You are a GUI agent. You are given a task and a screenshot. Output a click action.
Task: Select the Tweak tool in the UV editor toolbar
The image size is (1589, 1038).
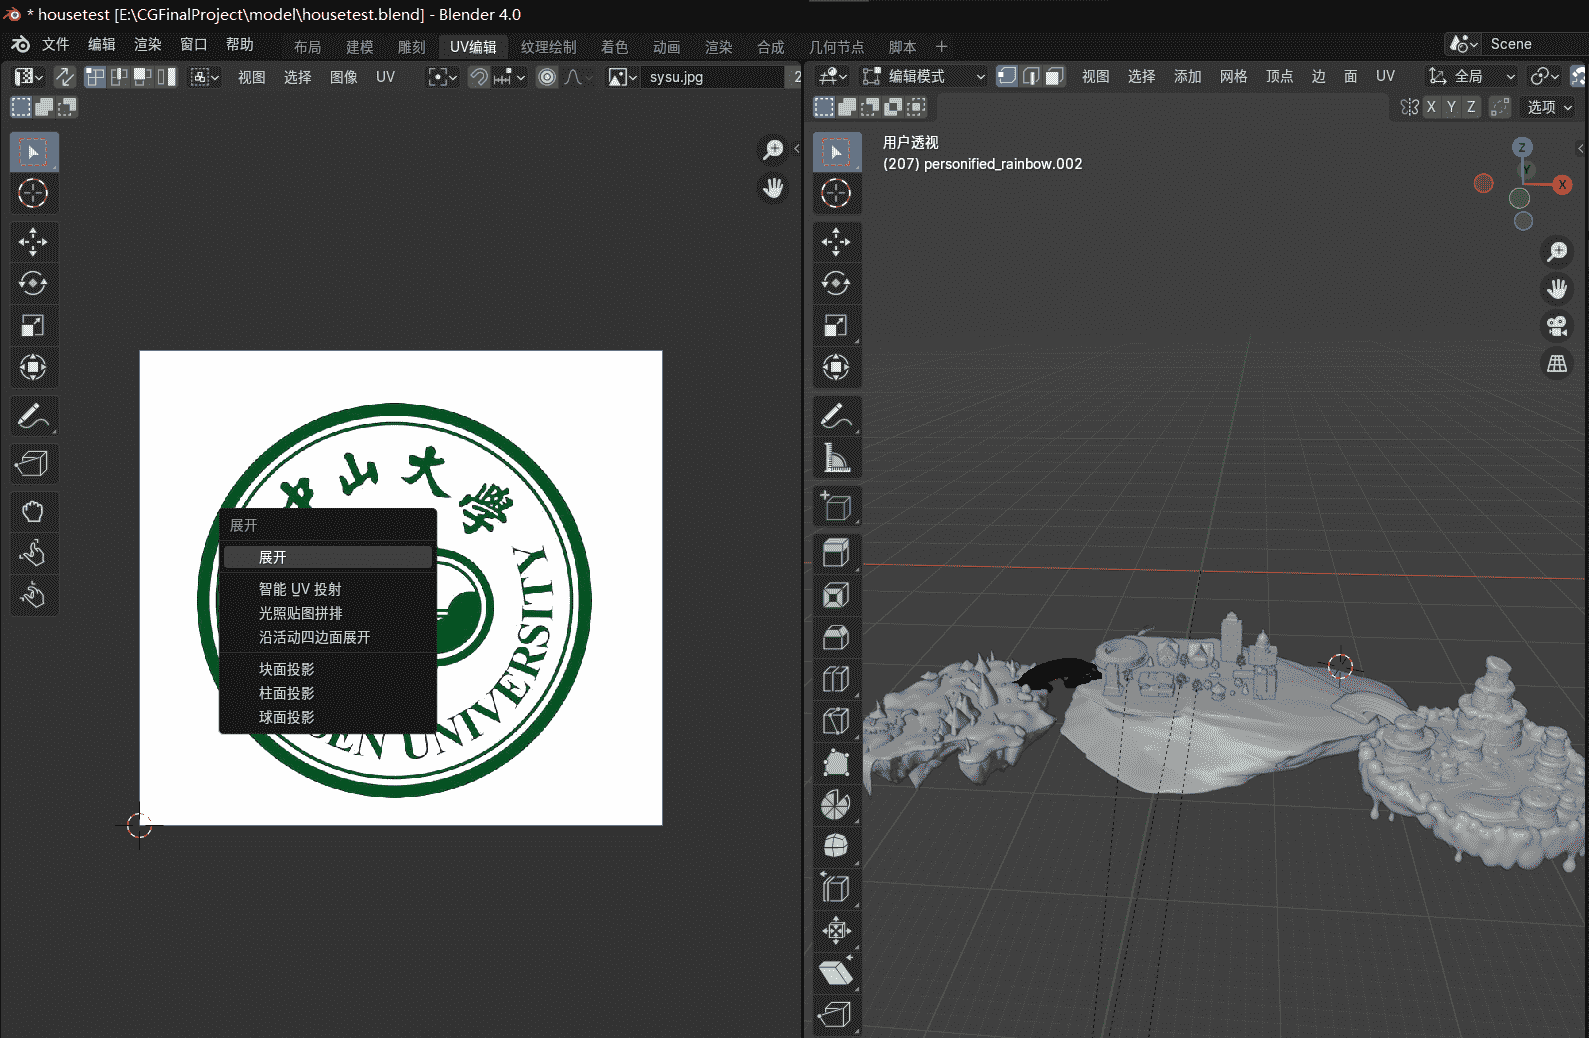34,152
